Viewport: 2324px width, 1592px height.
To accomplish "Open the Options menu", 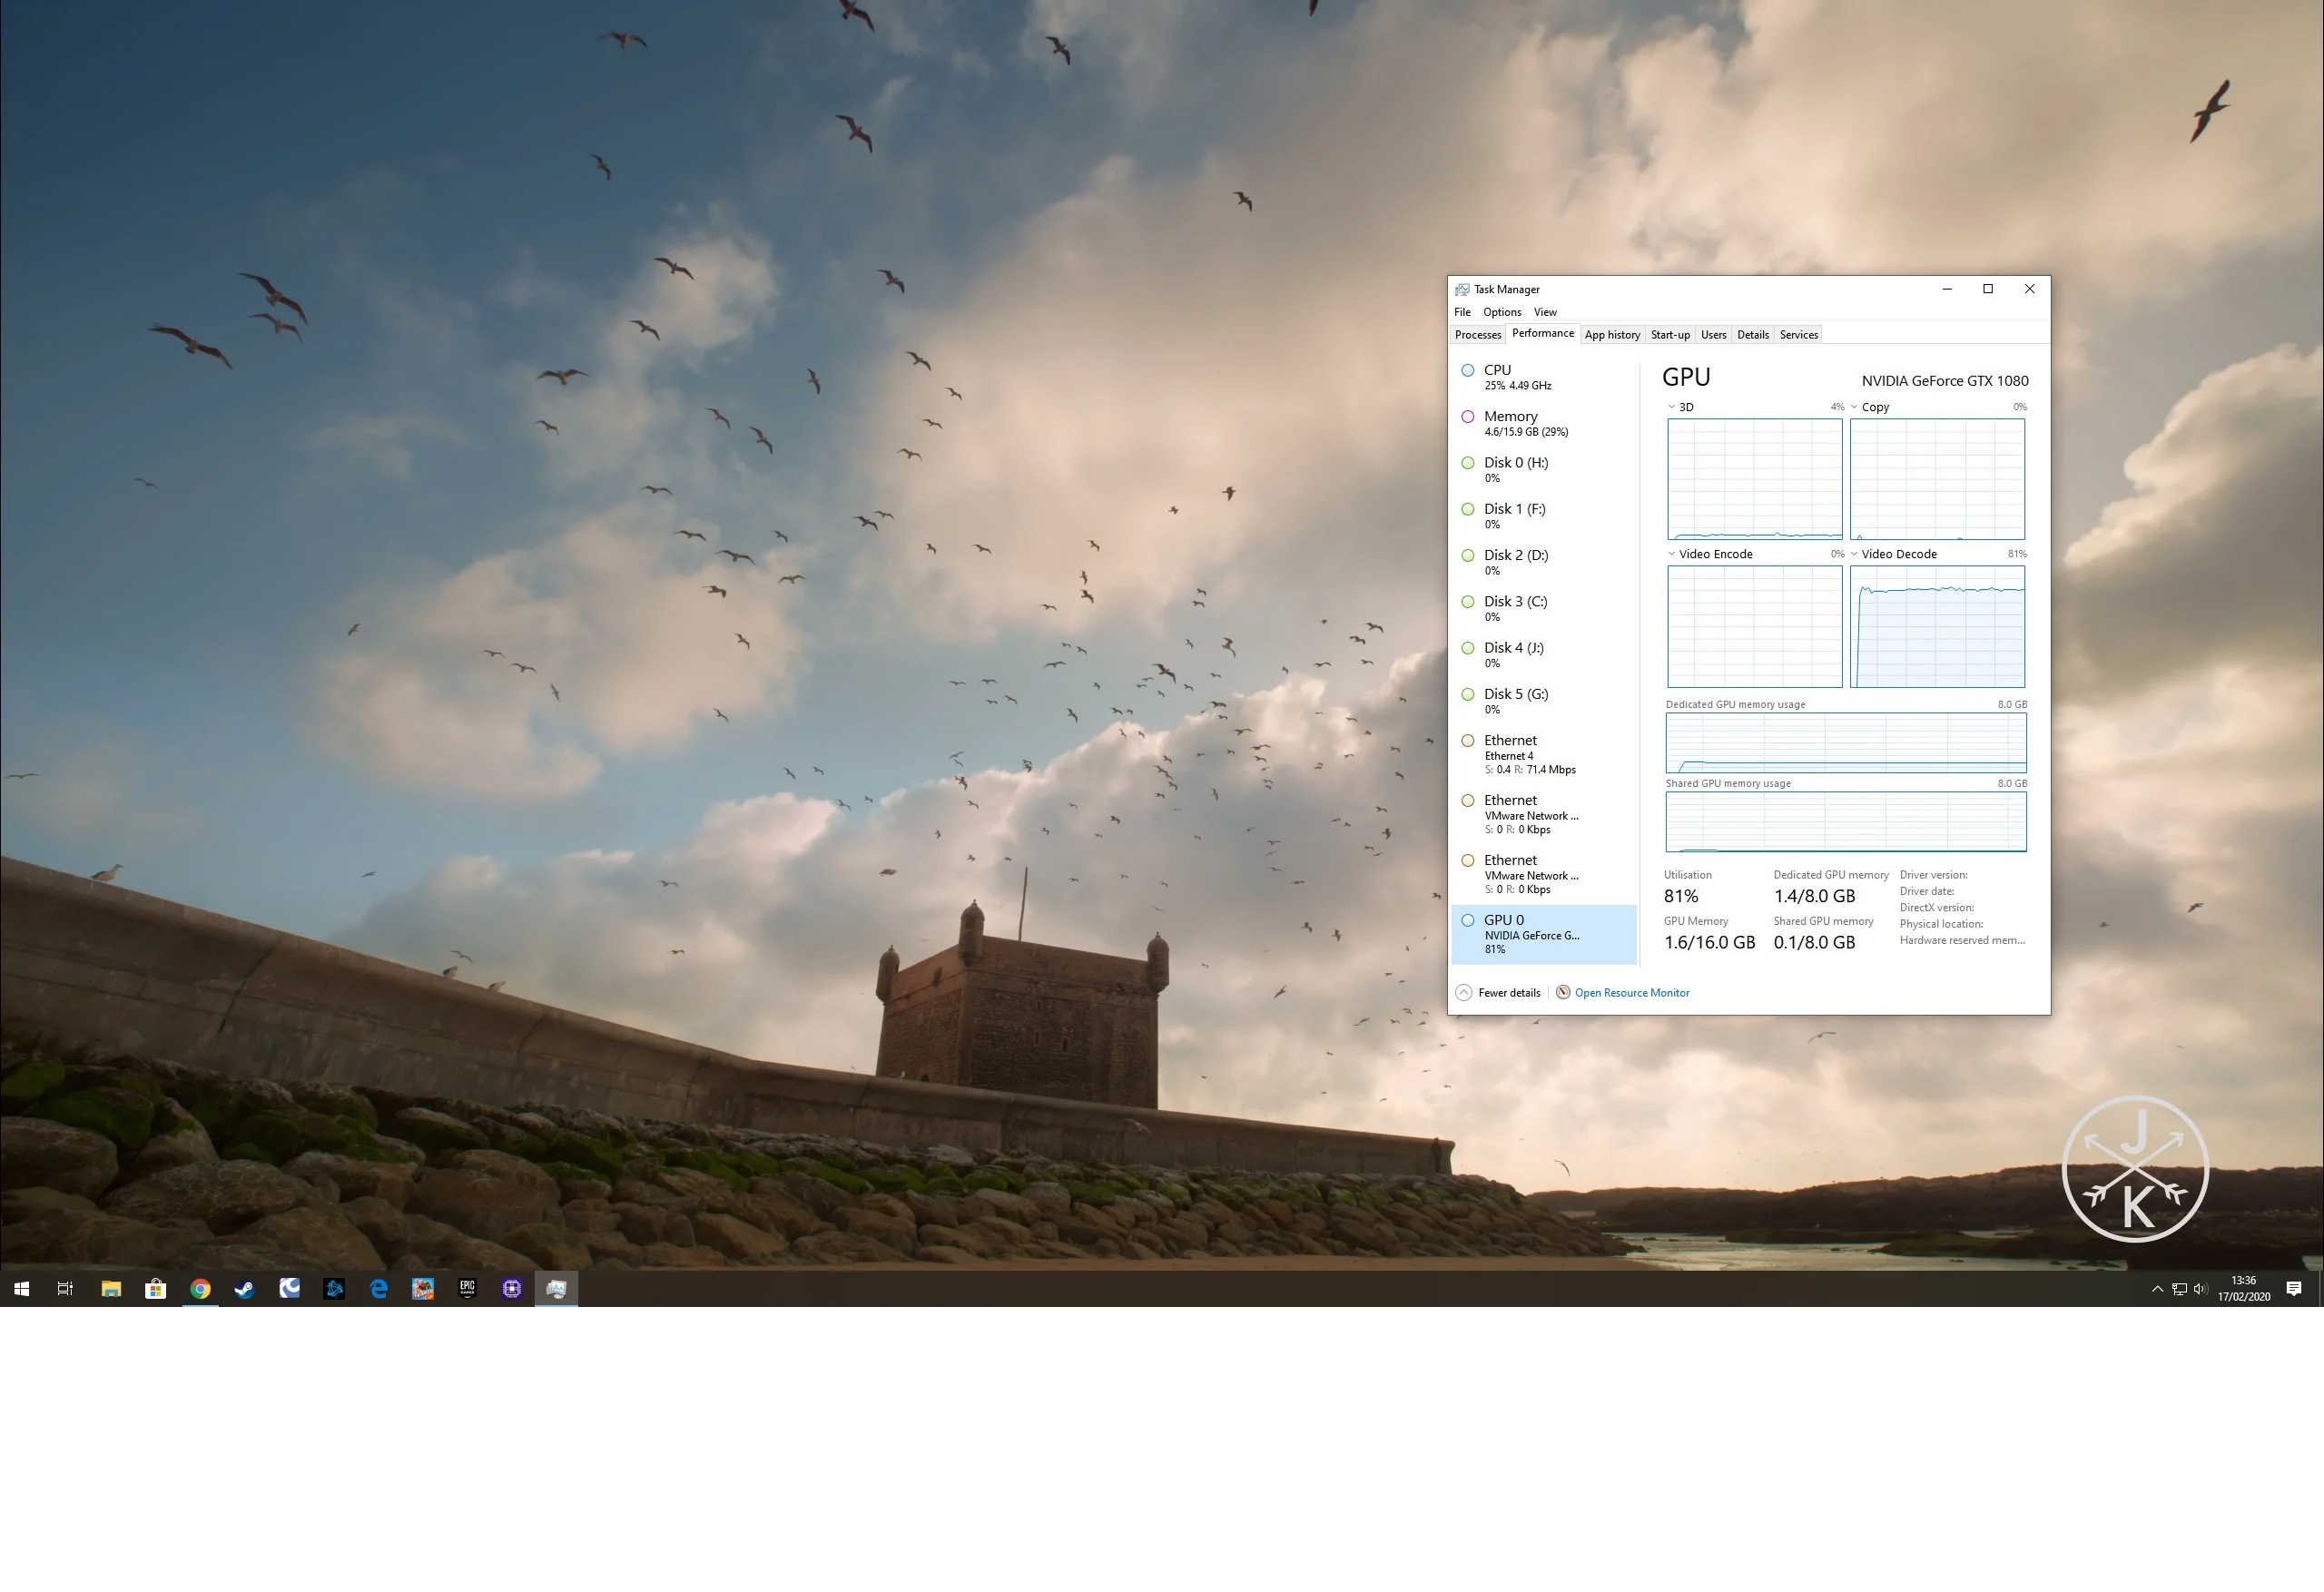I will coord(1502,312).
